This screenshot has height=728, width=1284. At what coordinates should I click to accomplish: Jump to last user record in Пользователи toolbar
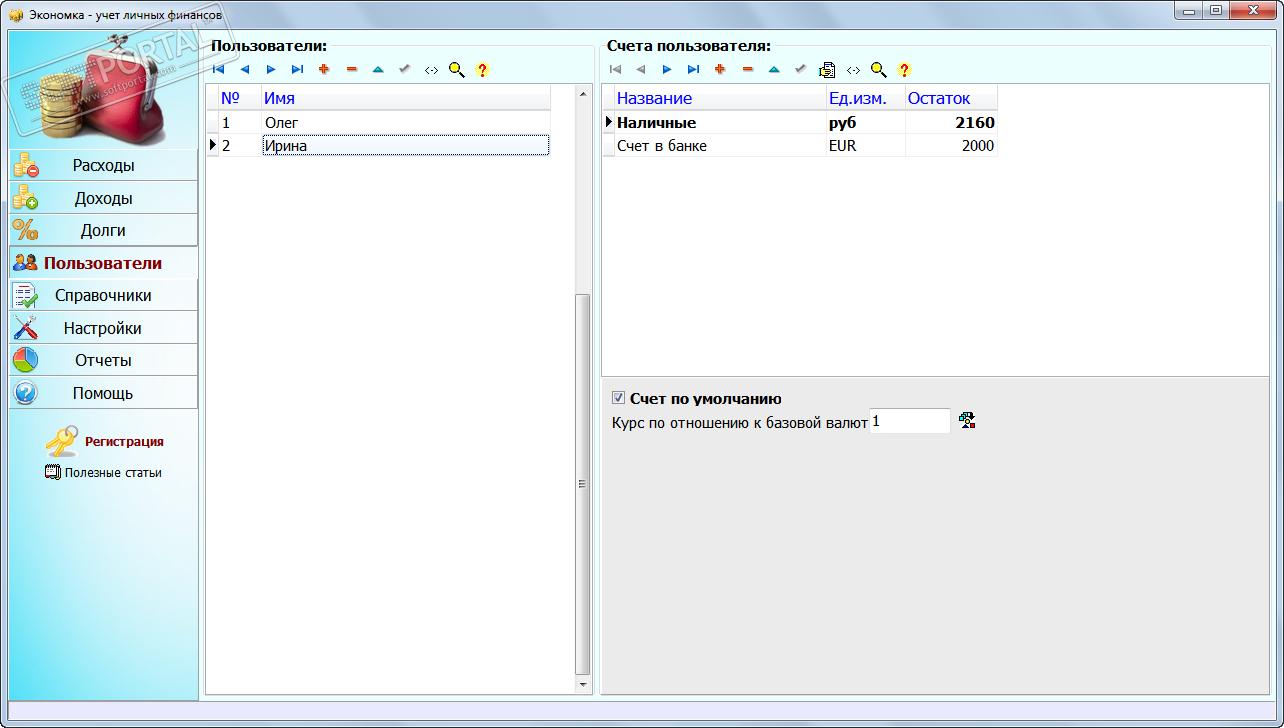pos(297,70)
